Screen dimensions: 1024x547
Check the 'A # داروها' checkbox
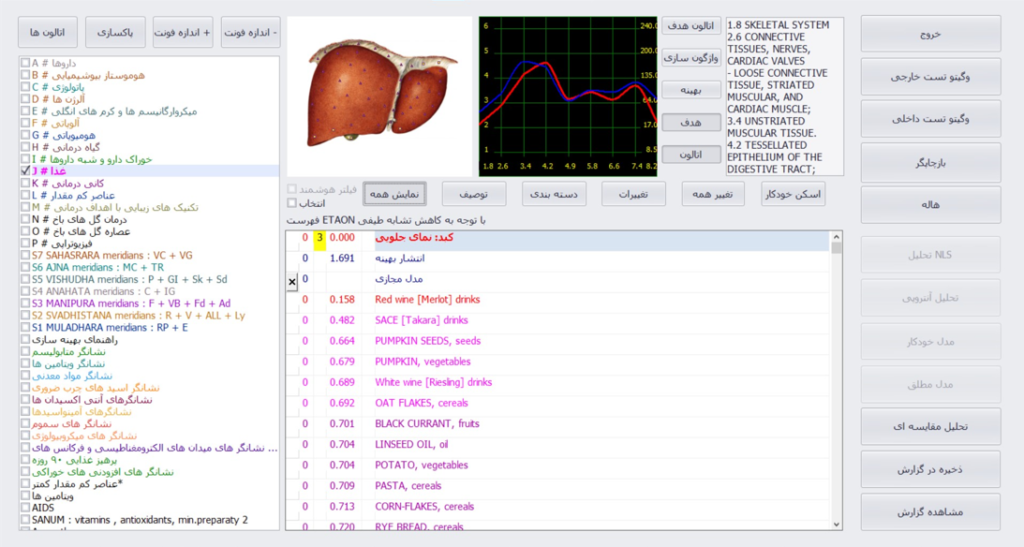tap(24, 62)
